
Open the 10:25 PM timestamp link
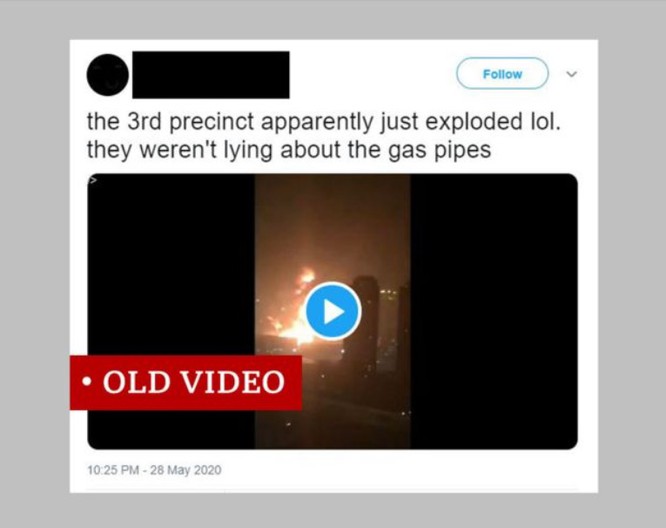(x=155, y=469)
